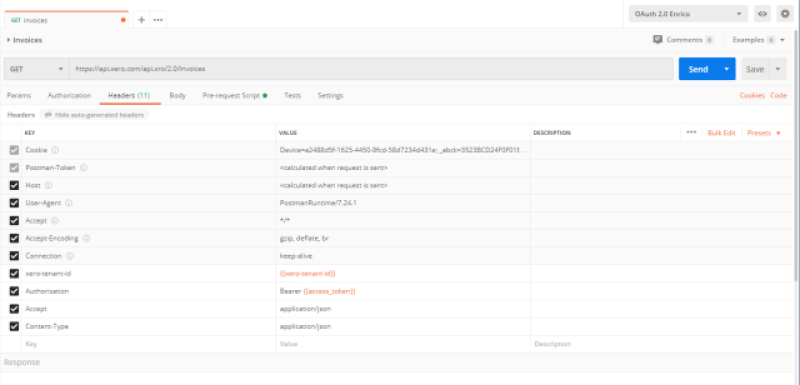Click the Comments speech bubble icon
Screen dimensions: 800x385
658,39
